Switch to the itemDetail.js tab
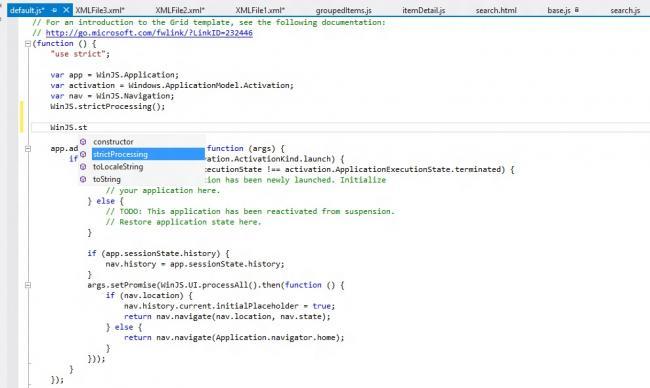 pyautogui.click(x=424, y=10)
